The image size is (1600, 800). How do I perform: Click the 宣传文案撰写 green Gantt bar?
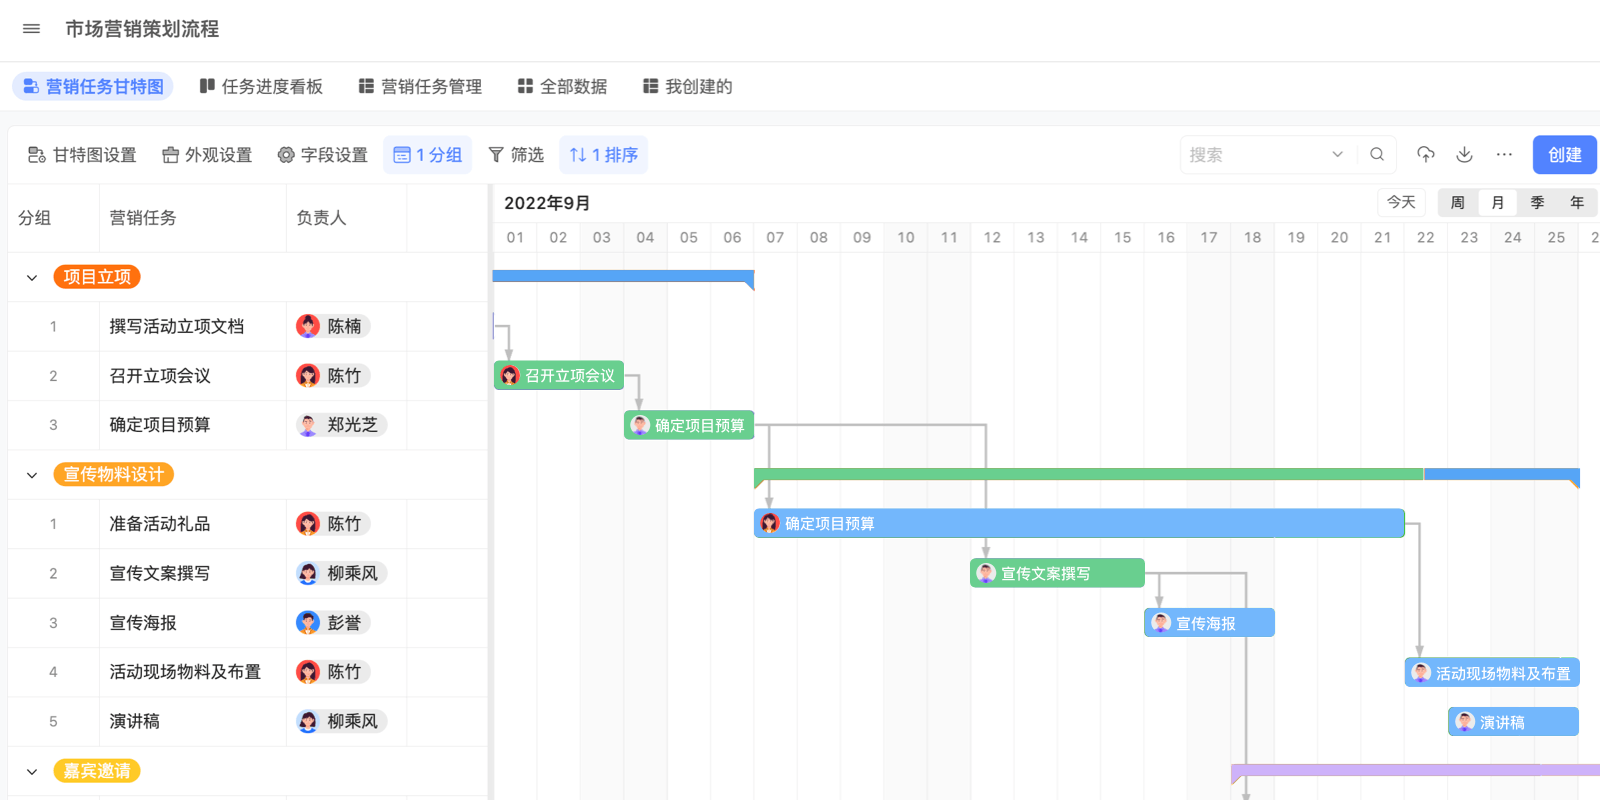point(1057,573)
